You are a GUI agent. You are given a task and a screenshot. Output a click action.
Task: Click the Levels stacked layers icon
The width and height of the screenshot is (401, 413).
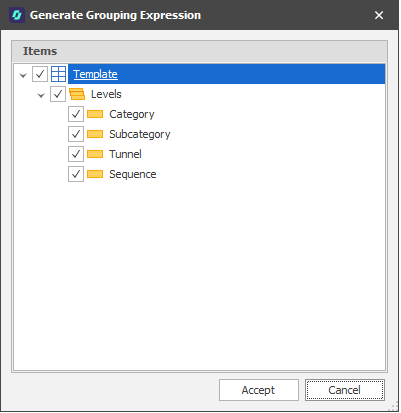click(77, 94)
